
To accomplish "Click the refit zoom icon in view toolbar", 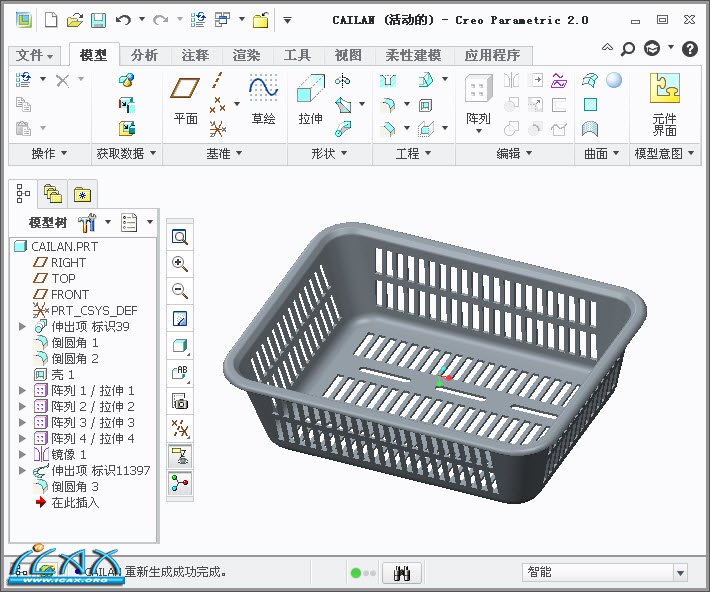I will 180,237.
